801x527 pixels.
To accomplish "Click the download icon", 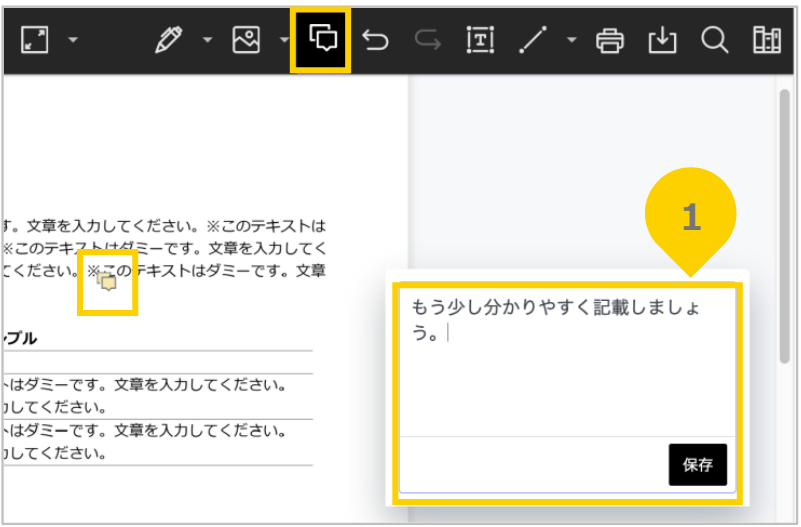I will 662,40.
